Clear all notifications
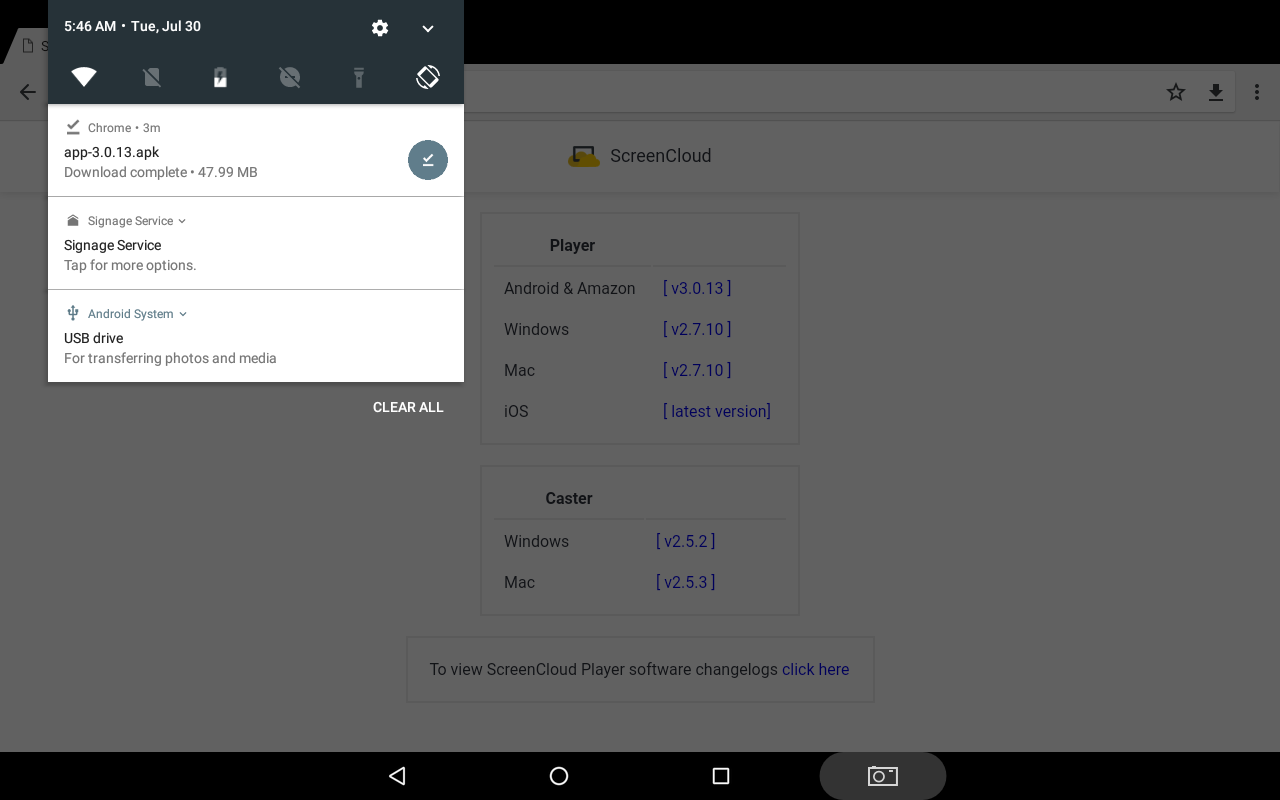The height and width of the screenshot is (800, 1280). [408, 407]
